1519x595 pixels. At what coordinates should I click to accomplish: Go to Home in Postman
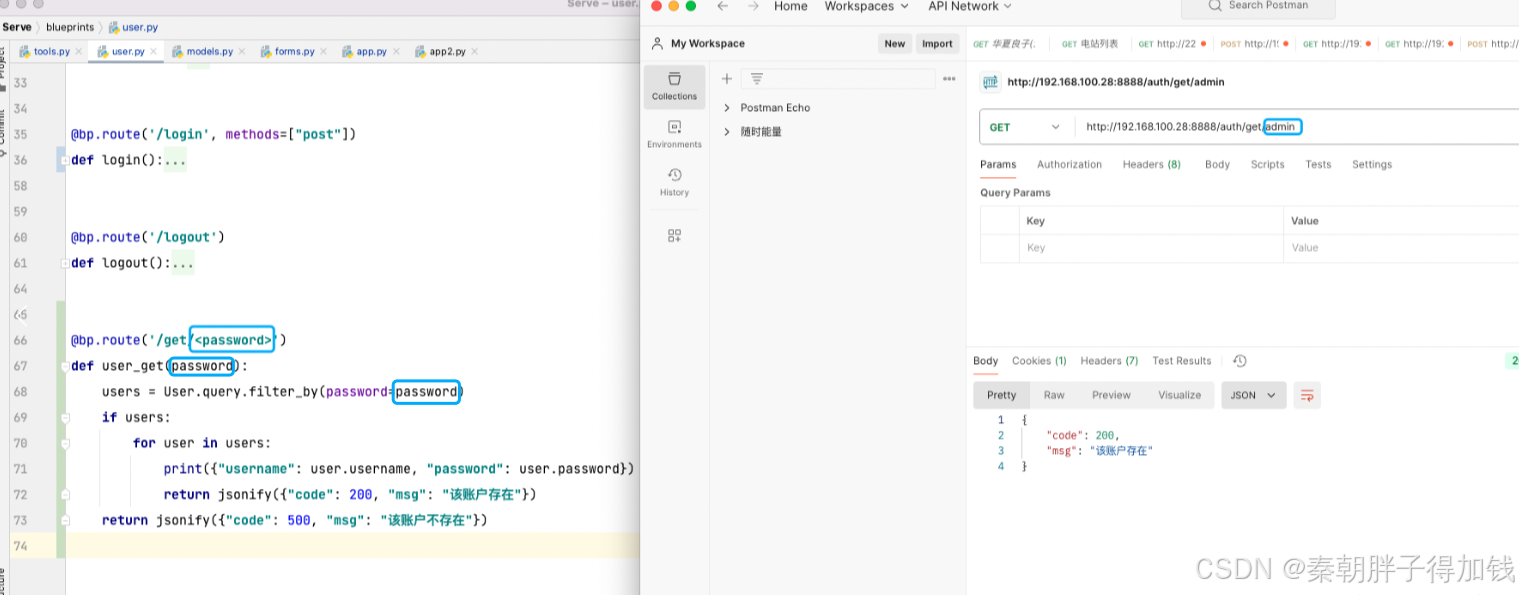coord(790,6)
